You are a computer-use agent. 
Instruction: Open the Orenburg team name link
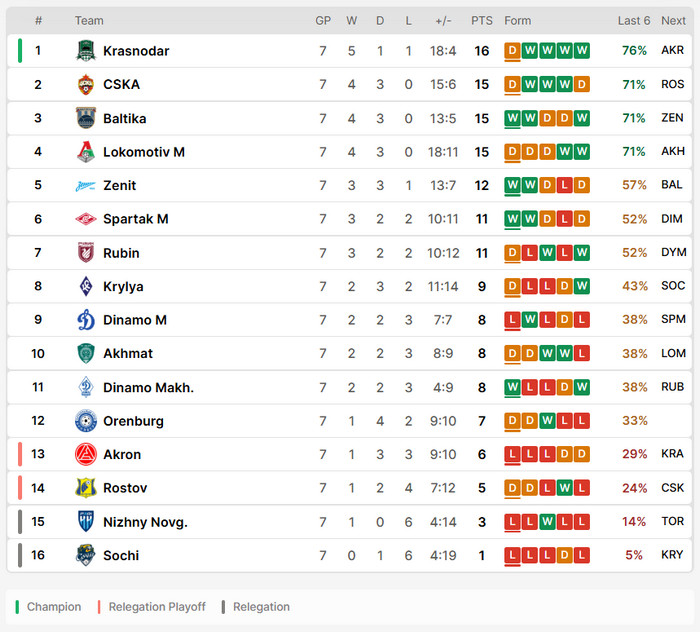pyautogui.click(x=133, y=421)
